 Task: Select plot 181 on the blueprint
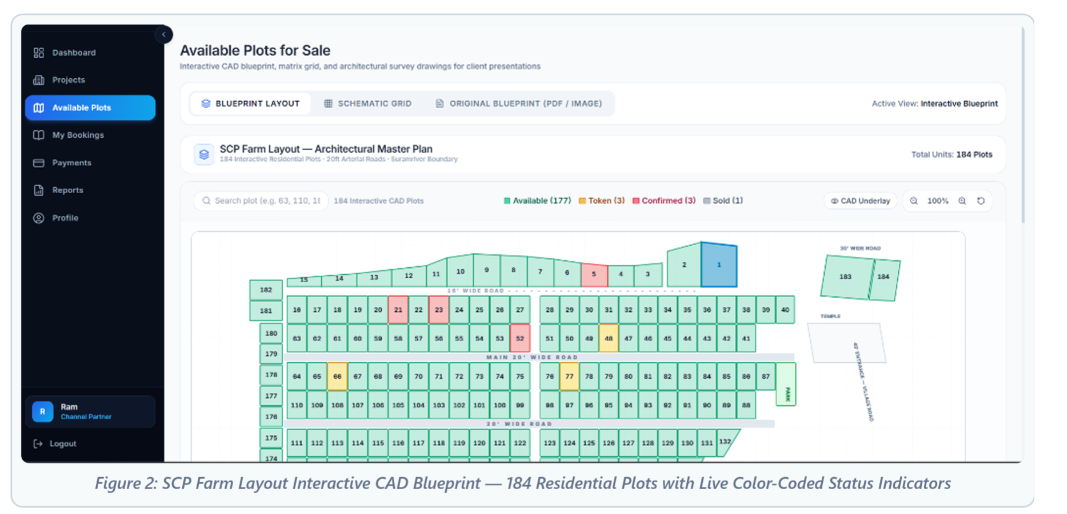coord(266,310)
